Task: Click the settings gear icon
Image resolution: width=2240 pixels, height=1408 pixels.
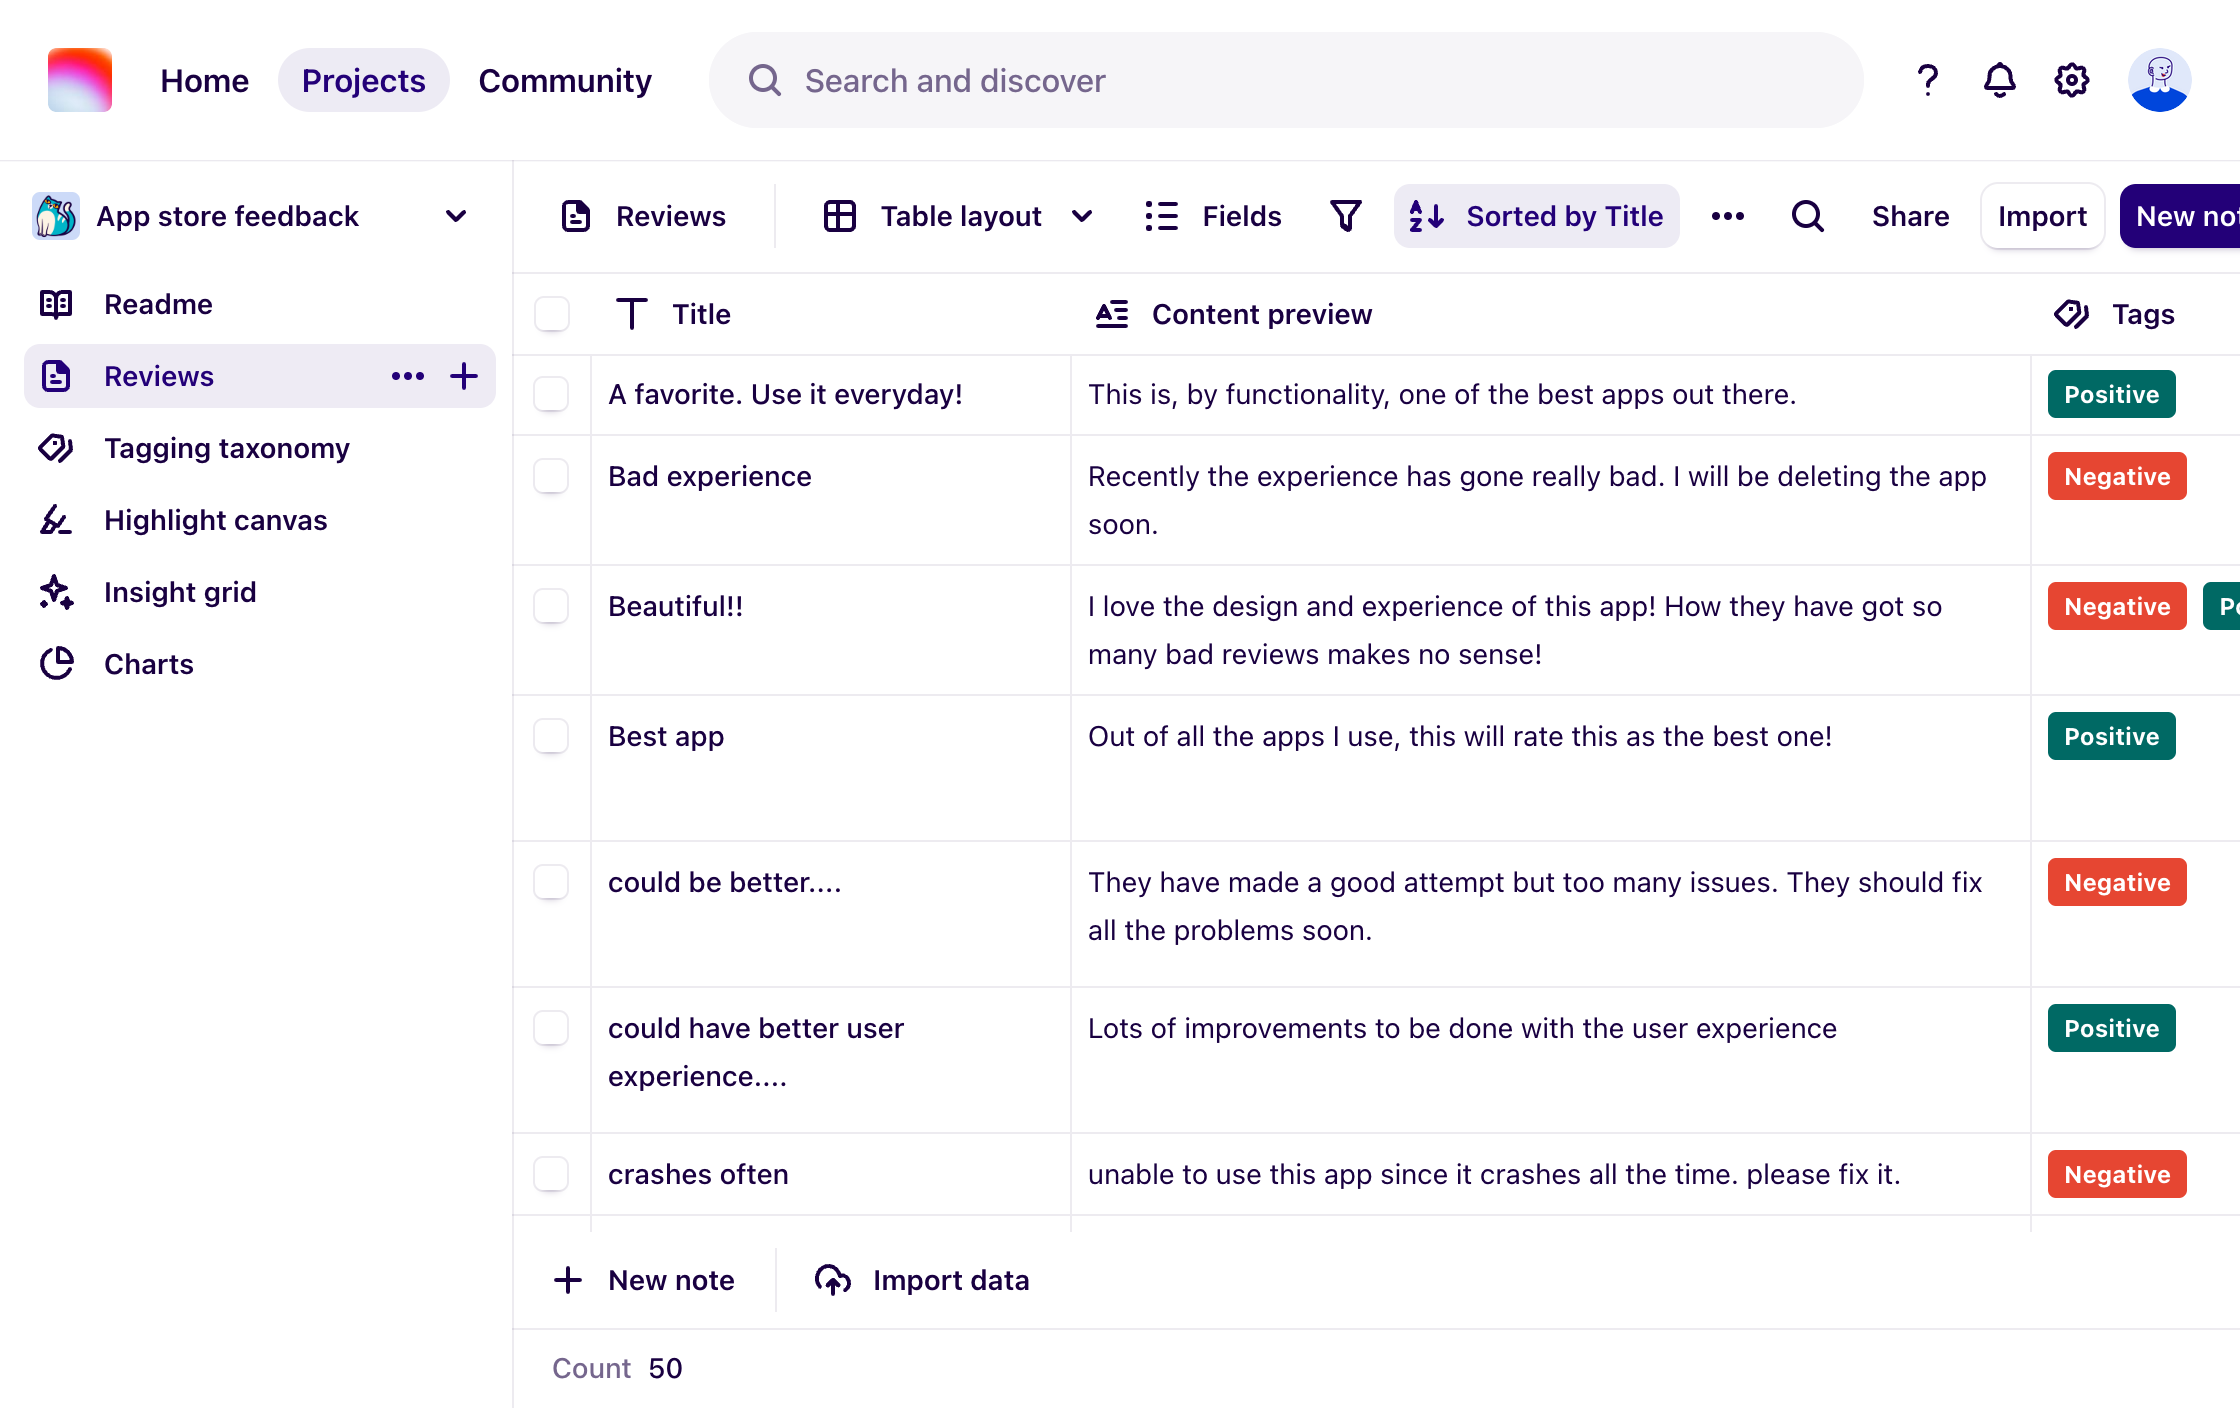Action: pos(2071,80)
